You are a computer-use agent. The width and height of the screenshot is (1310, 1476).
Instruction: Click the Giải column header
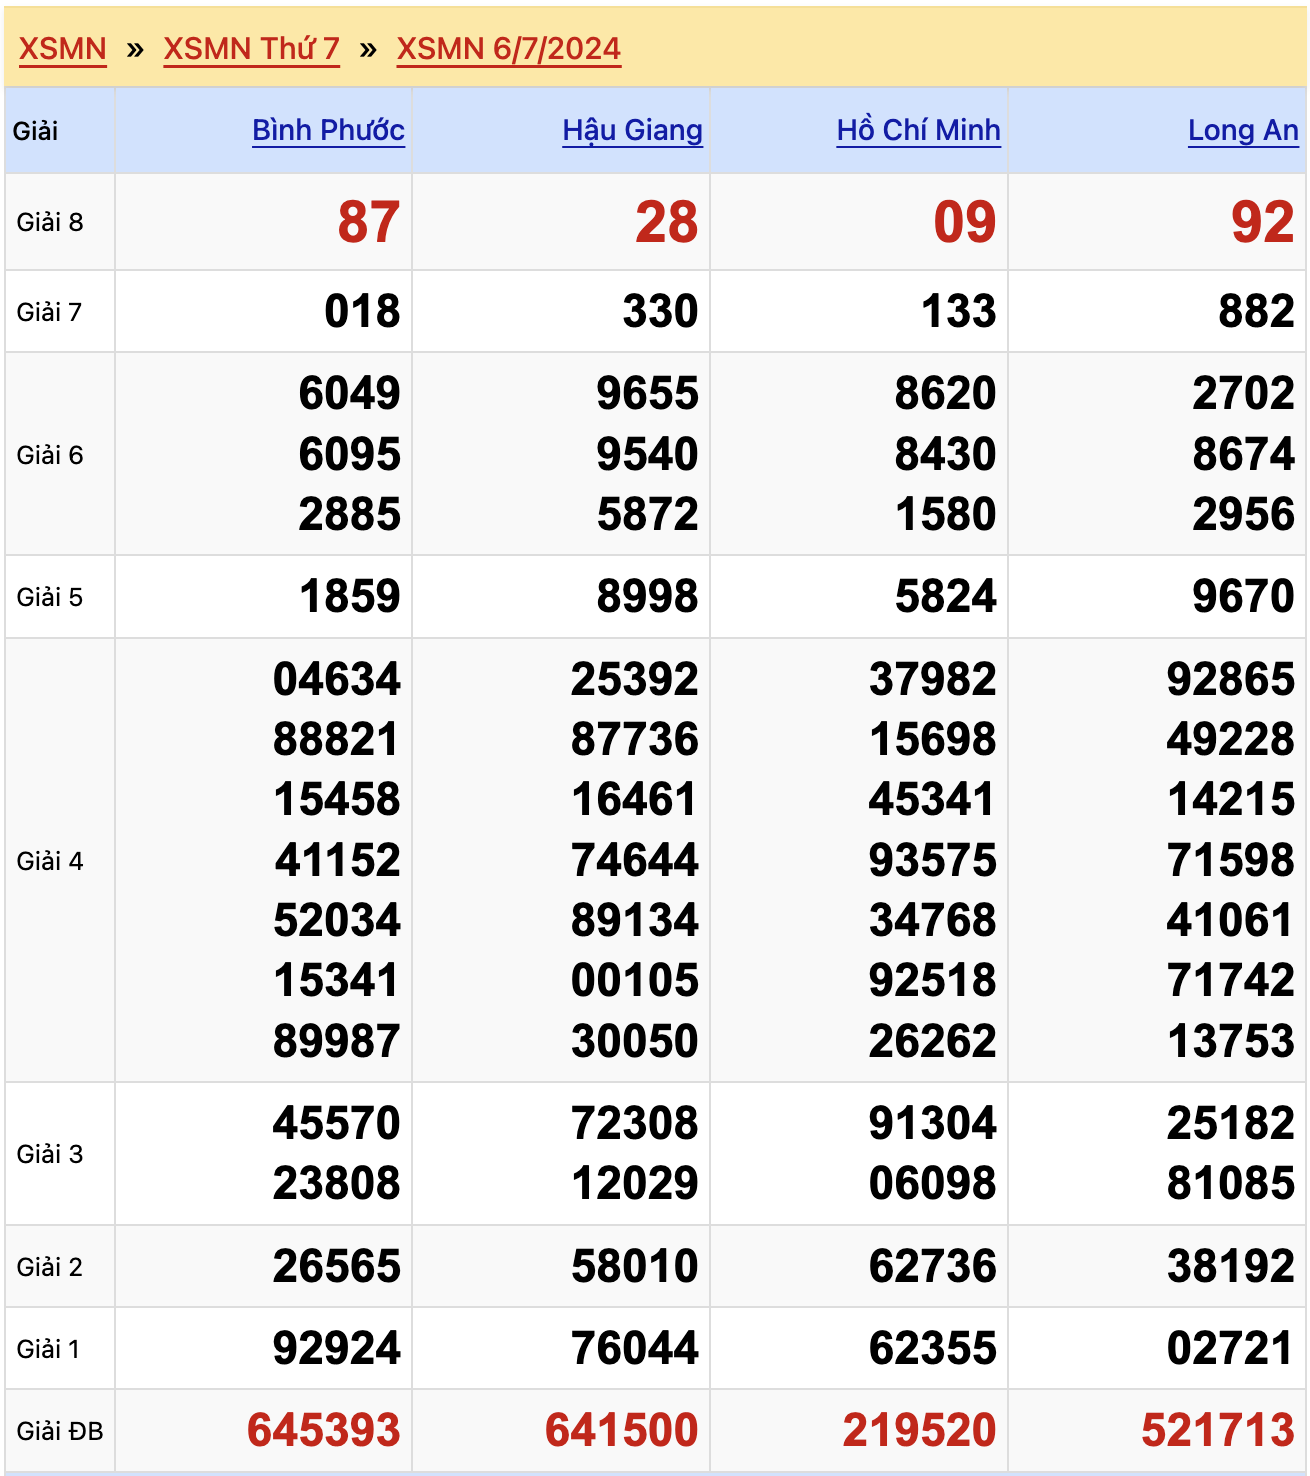pos(36,131)
